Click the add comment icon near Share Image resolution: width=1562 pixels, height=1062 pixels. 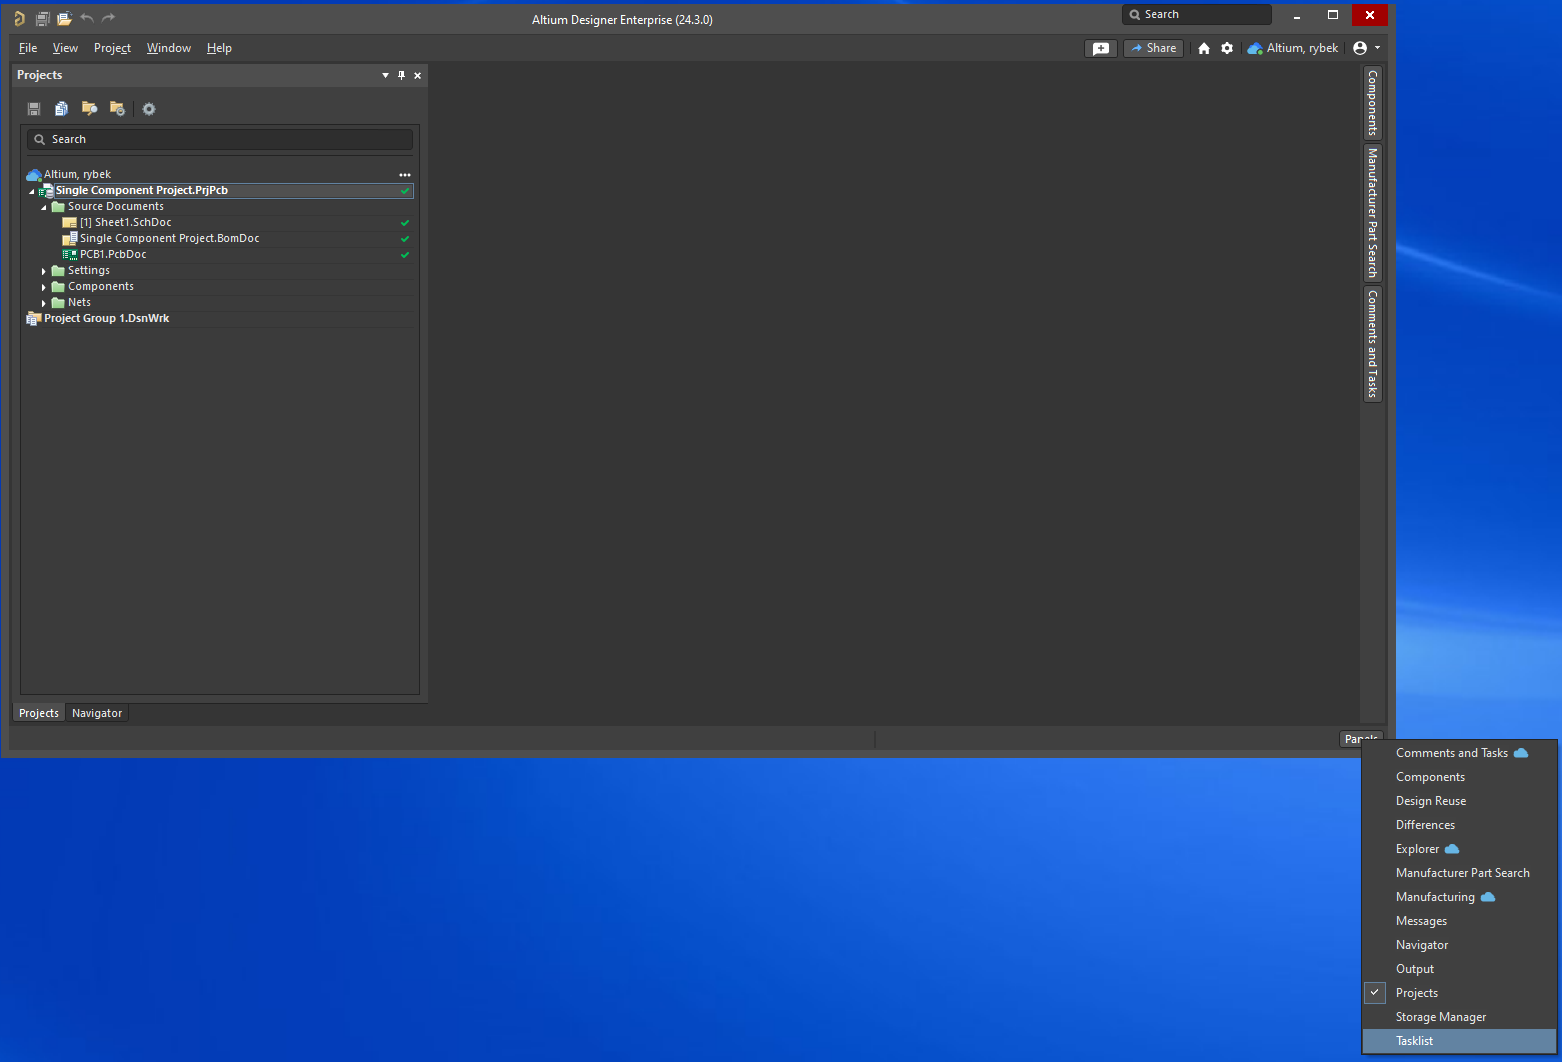coord(1101,48)
